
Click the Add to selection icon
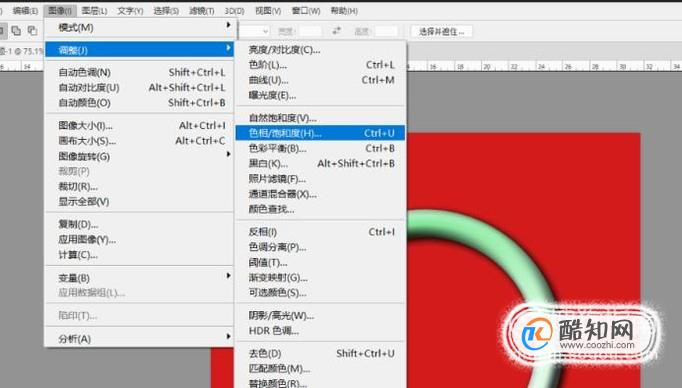point(16,30)
